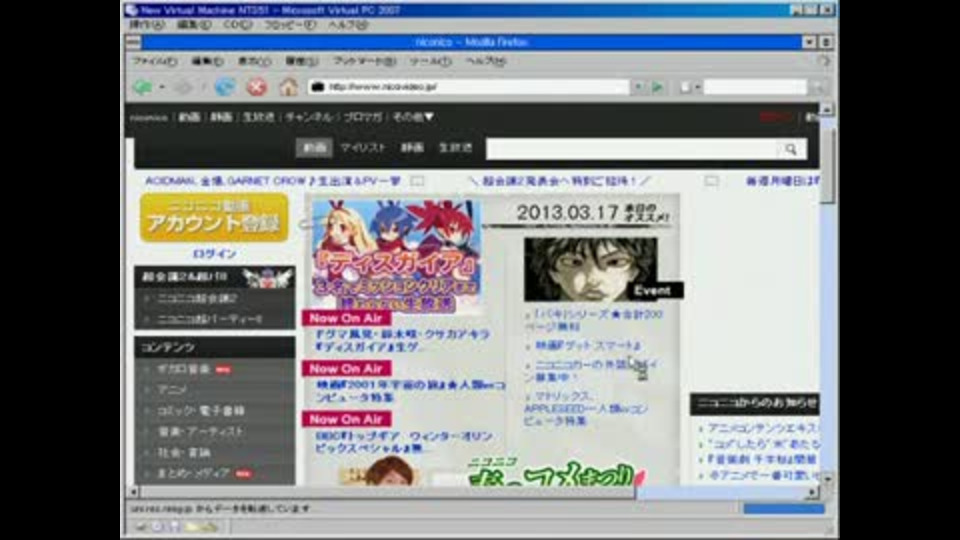This screenshot has width=960, height=540.
Task: Click the blue page-loading progress bar
Action: coord(784,509)
